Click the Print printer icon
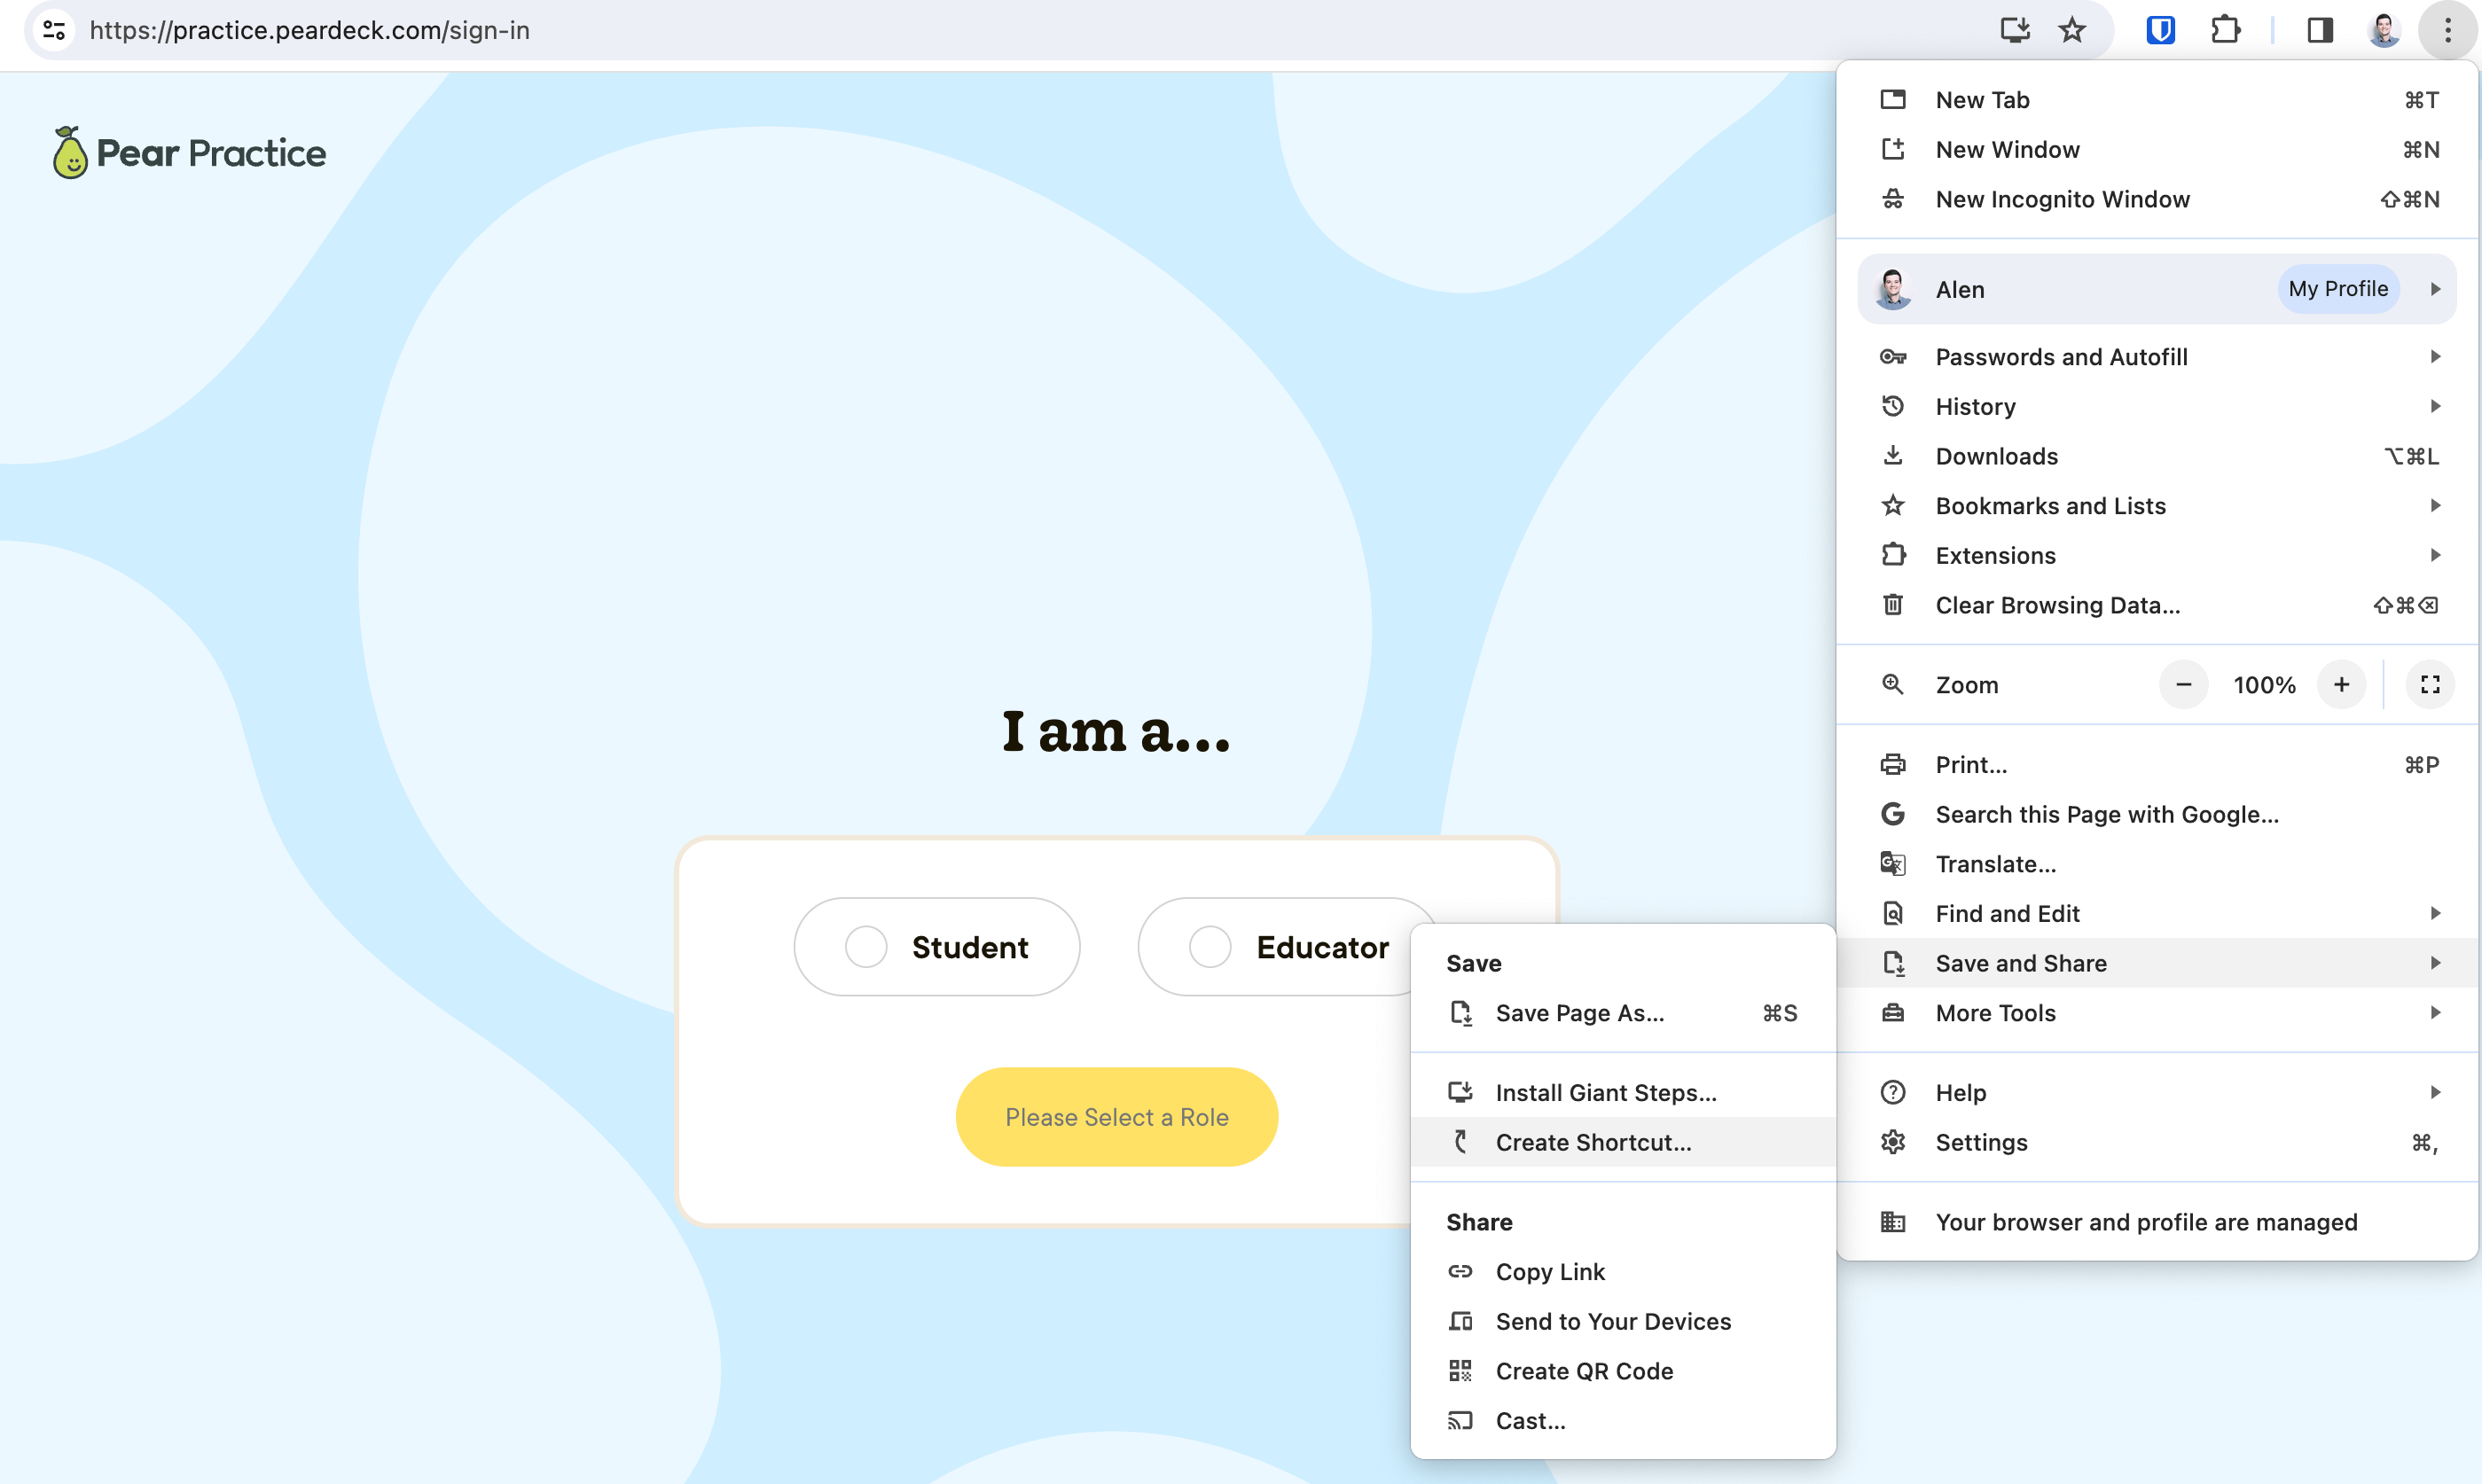The image size is (2482, 1484). point(1892,765)
